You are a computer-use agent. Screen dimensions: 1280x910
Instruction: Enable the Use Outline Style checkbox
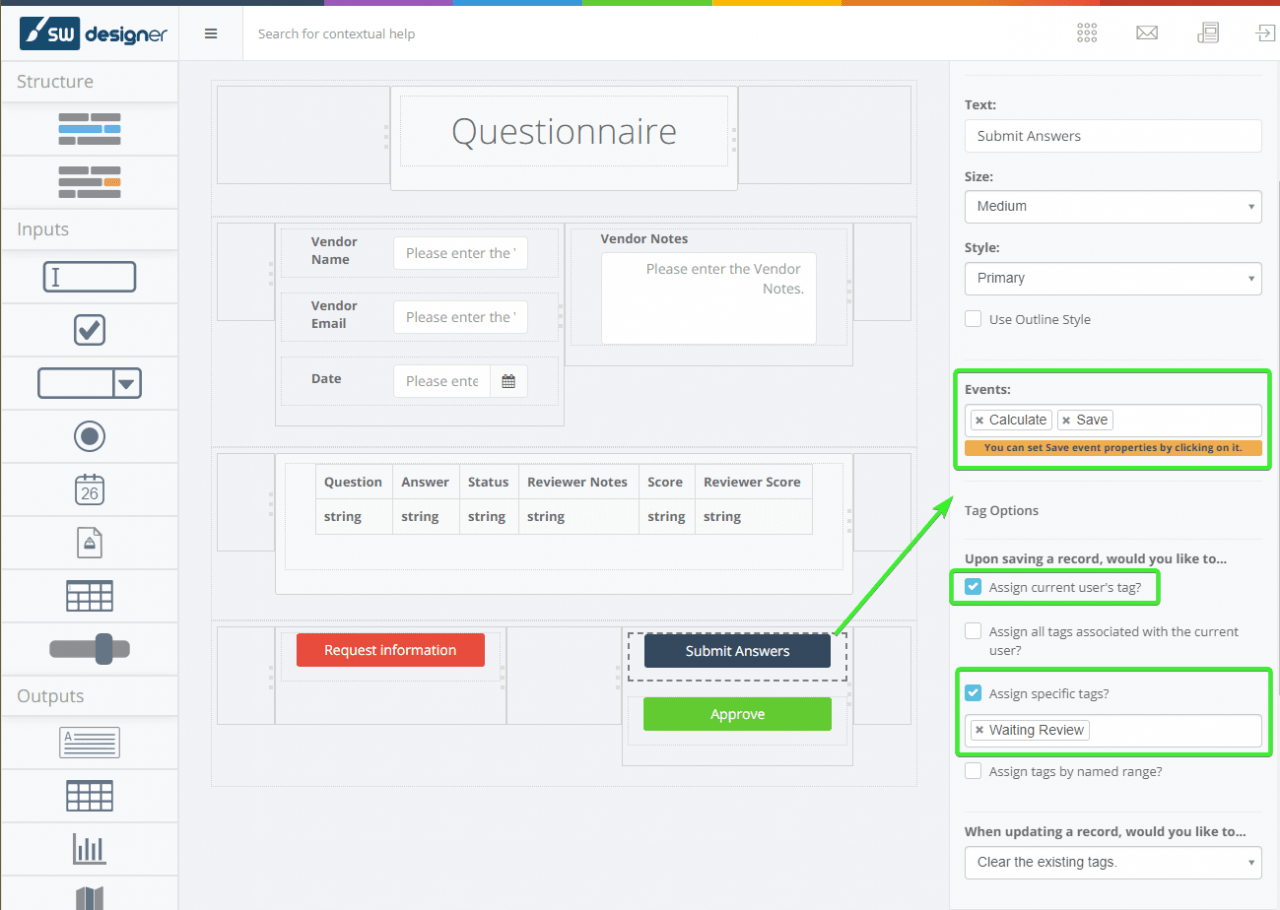973,318
